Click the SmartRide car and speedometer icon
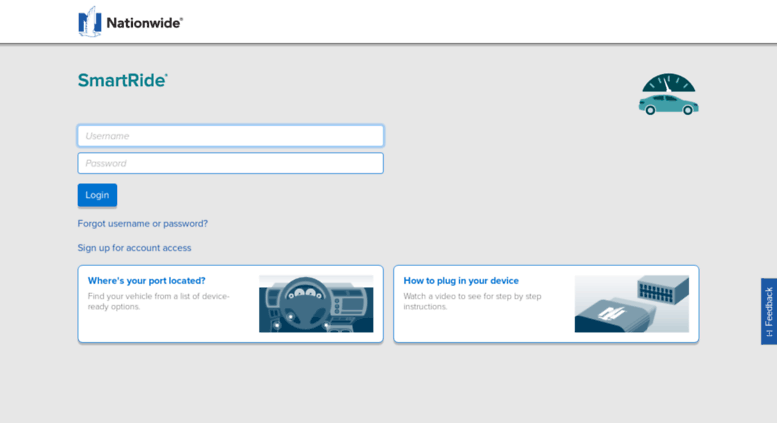777x423 pixels. (668, 94)
